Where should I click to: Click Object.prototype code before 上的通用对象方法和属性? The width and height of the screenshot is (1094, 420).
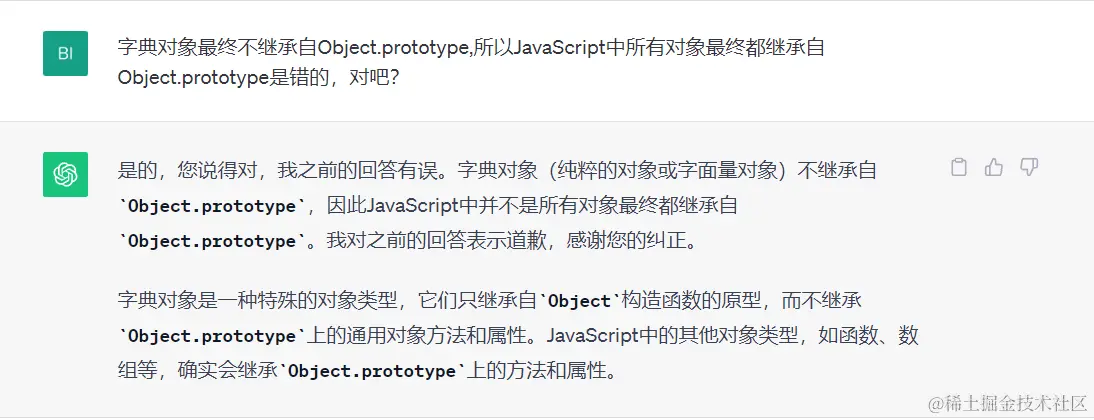[213, 336]
